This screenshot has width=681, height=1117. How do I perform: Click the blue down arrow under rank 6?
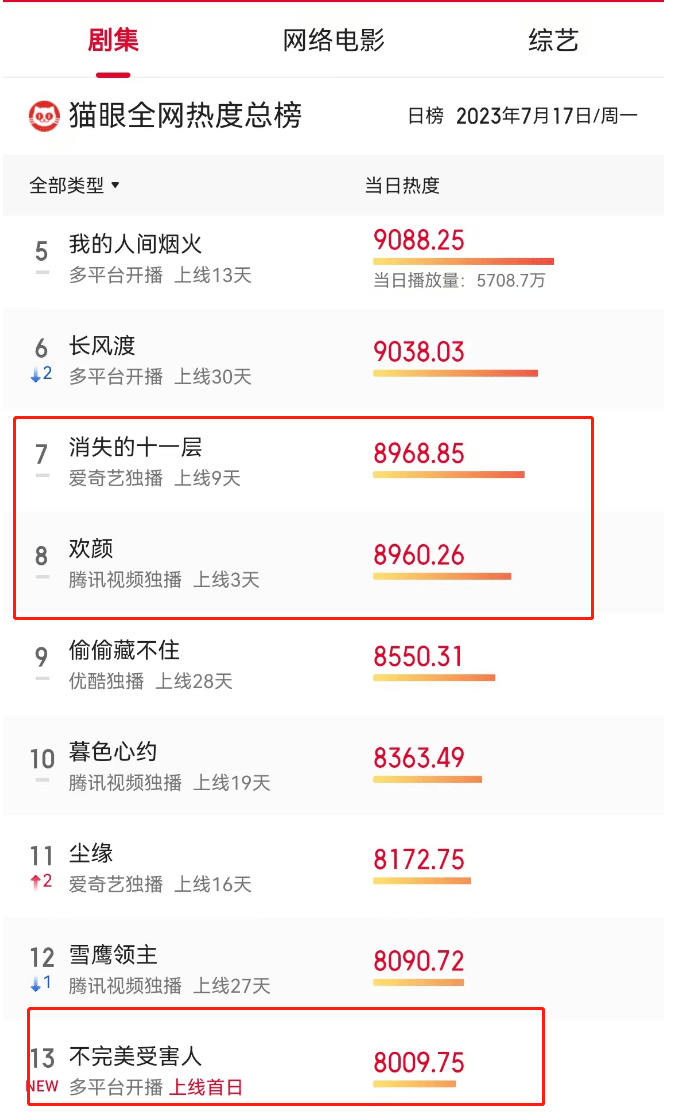pyautogui.click(x=35, y=375)
